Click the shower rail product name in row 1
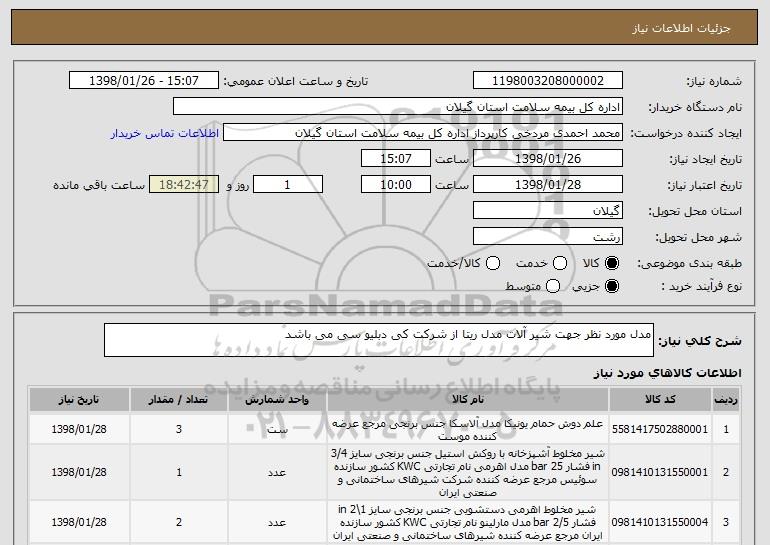Viewport: 770px width, 545px height. pos(468,429)
